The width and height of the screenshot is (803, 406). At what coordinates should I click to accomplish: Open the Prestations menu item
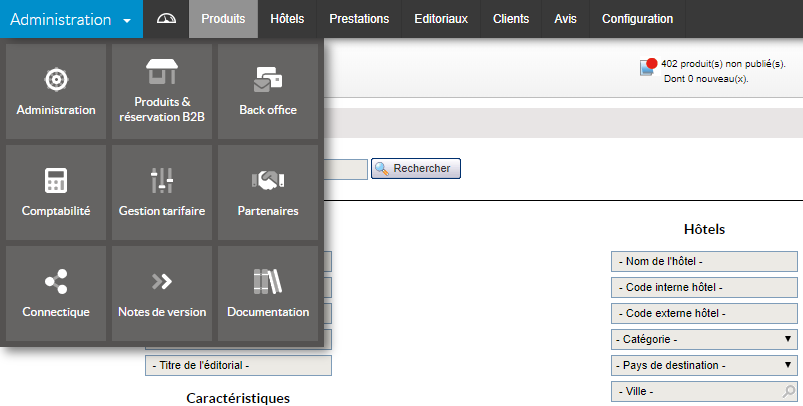pyautogui.click(x=360, y=19)
